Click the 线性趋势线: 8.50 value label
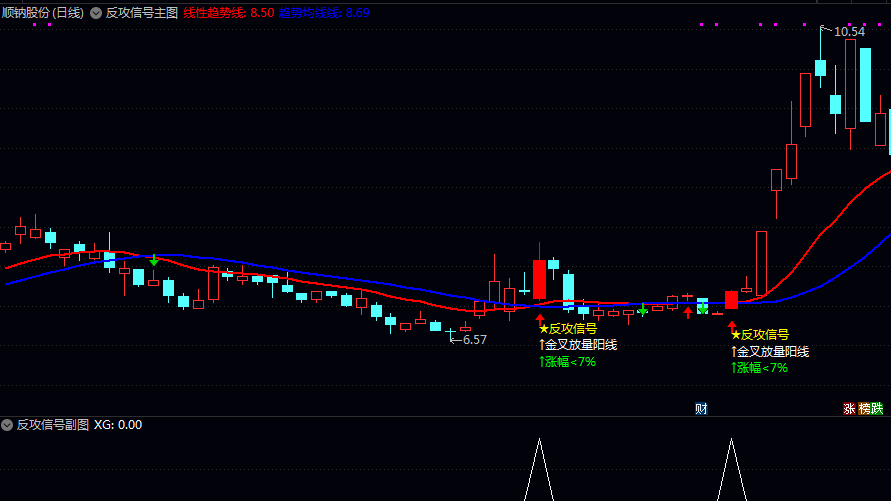 click(x=228, y=12)
